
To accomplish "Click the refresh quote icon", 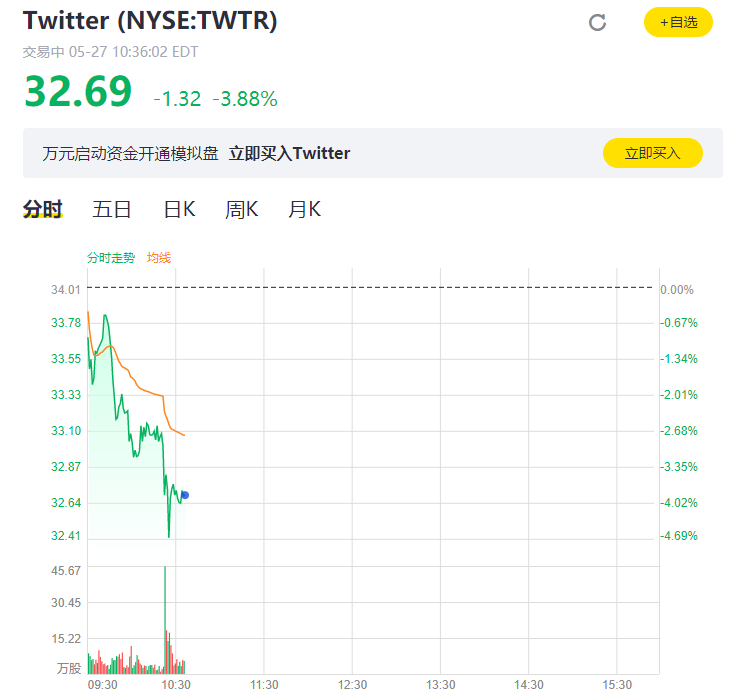I will click(x=597, y=22).
